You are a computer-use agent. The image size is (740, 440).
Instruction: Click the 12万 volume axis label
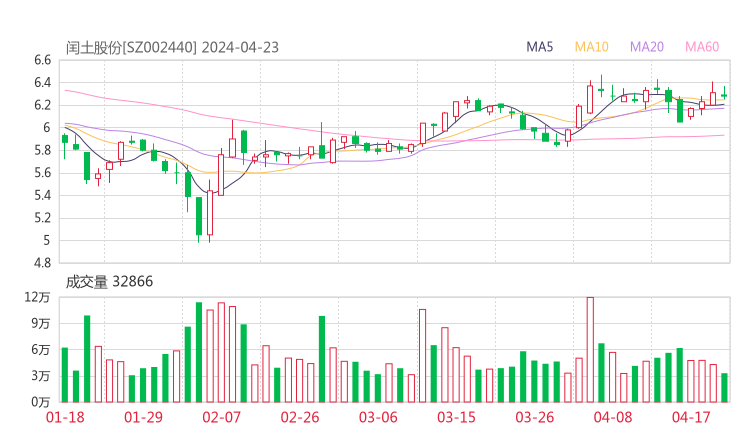[38, 297]
